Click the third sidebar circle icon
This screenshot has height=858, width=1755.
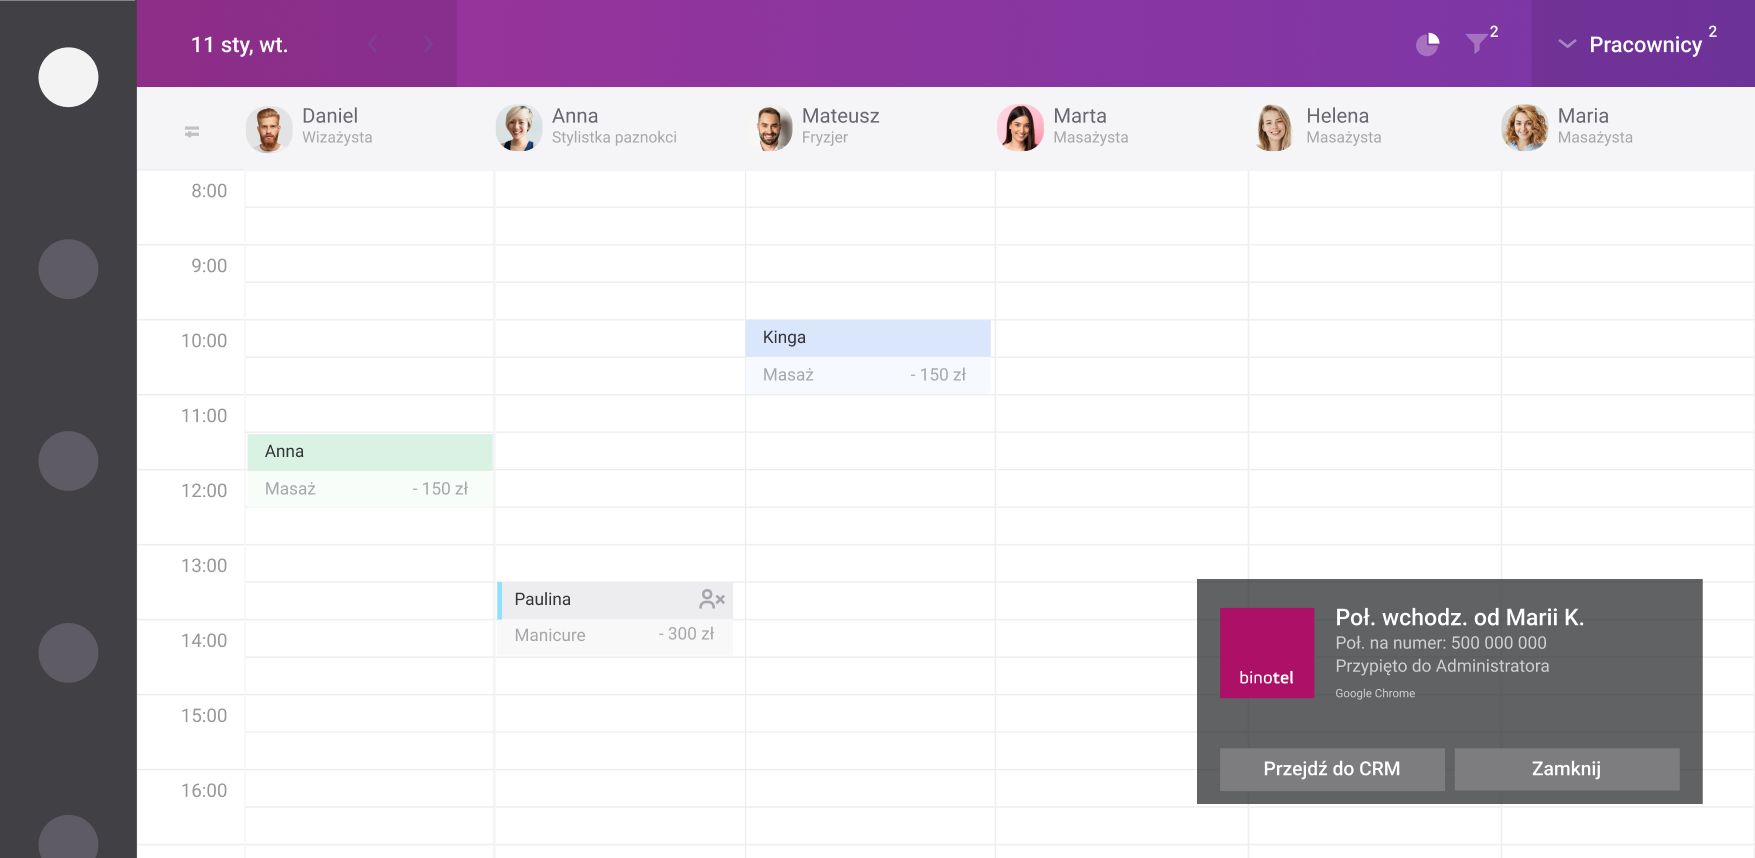tap(68, 461)
